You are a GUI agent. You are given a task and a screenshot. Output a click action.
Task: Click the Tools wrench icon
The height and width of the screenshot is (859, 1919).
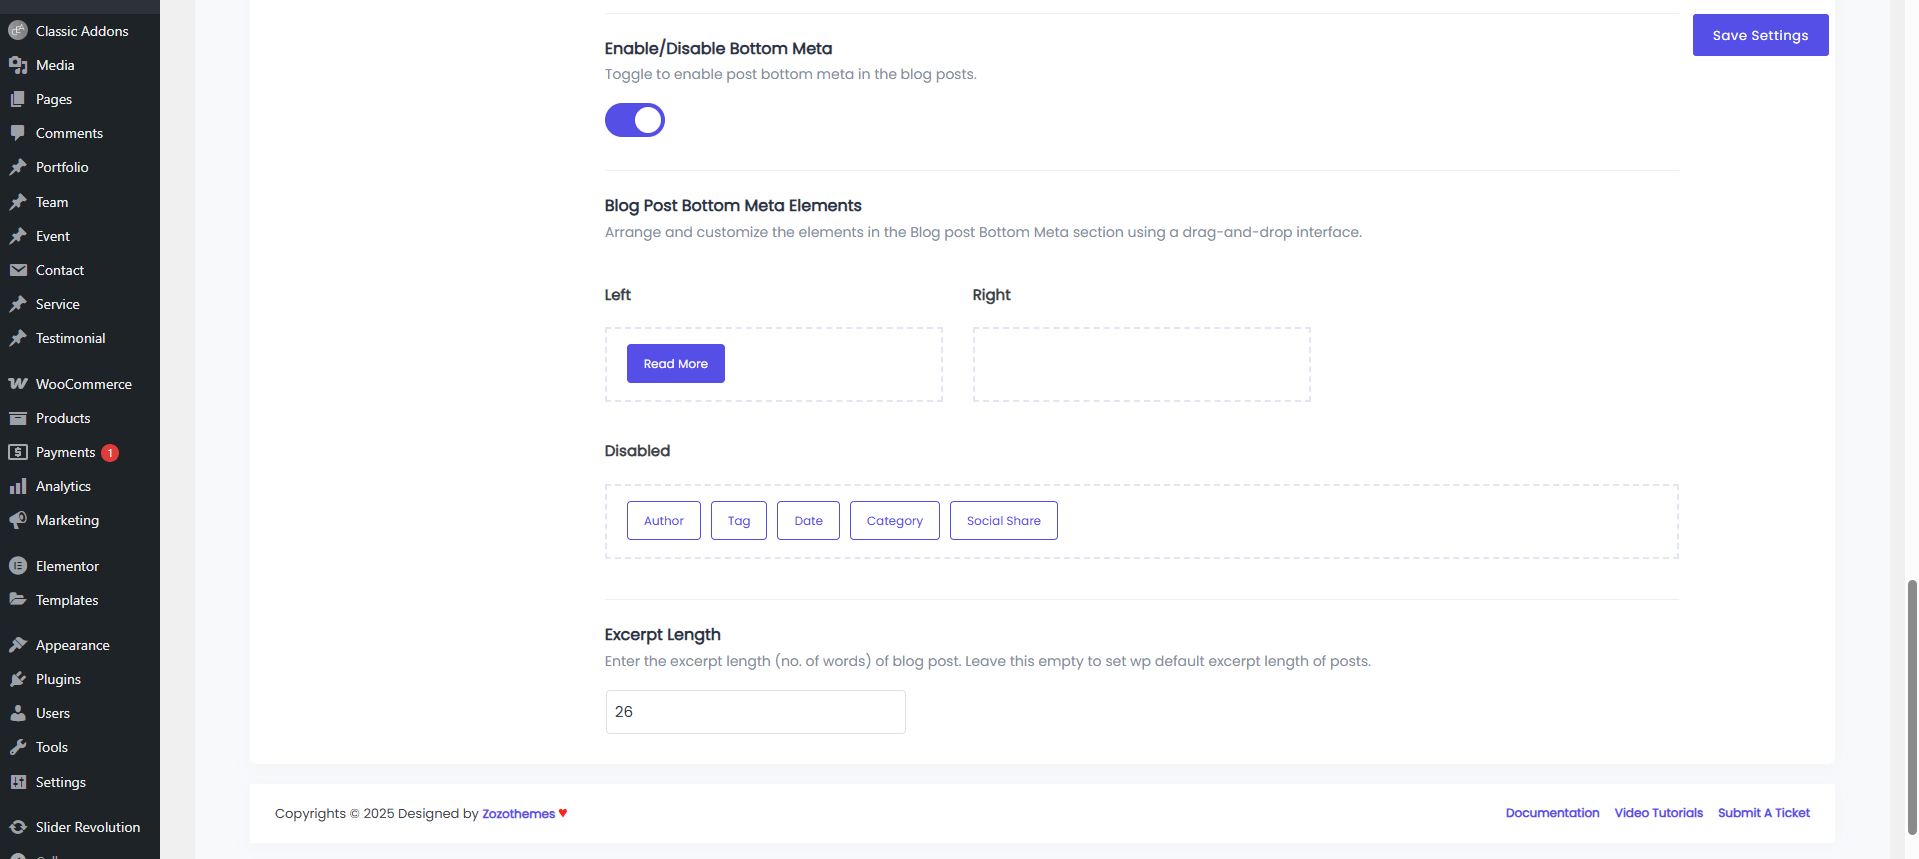point(18,747)
